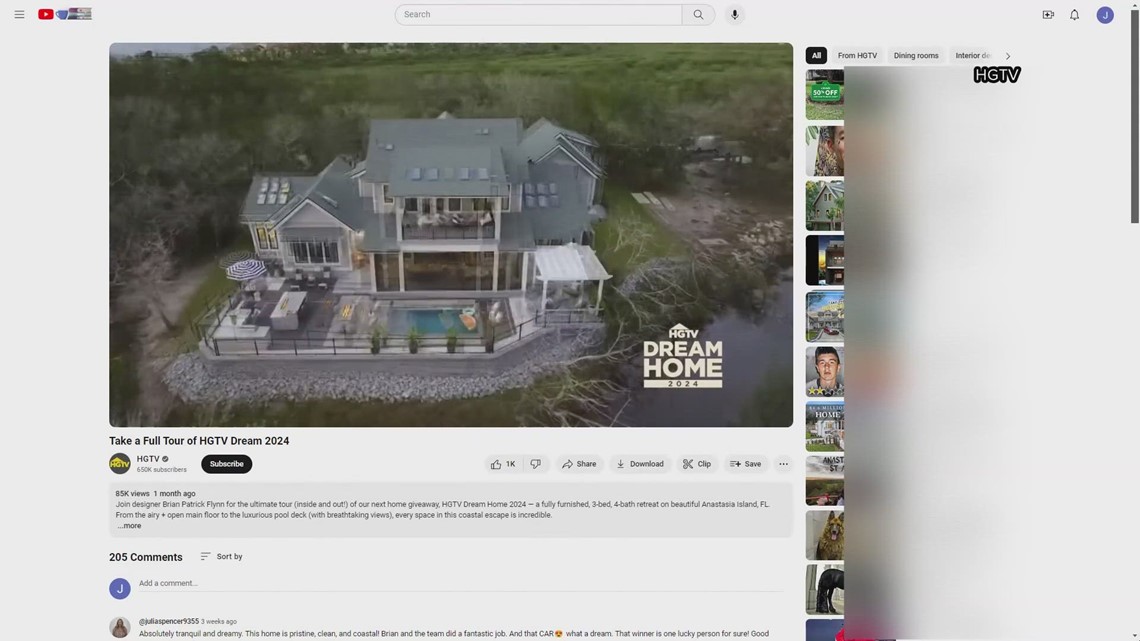Click the Download button

(x=640, y=464)
